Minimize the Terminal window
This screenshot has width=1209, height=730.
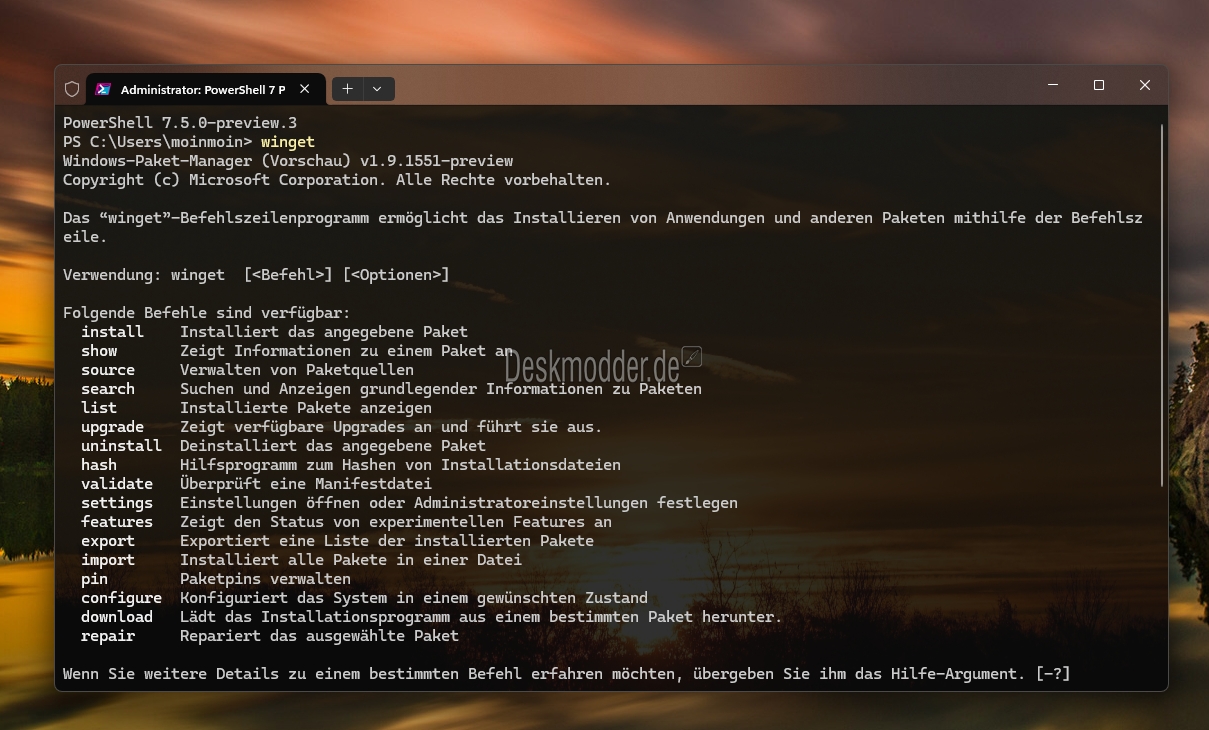(1053, 86)
